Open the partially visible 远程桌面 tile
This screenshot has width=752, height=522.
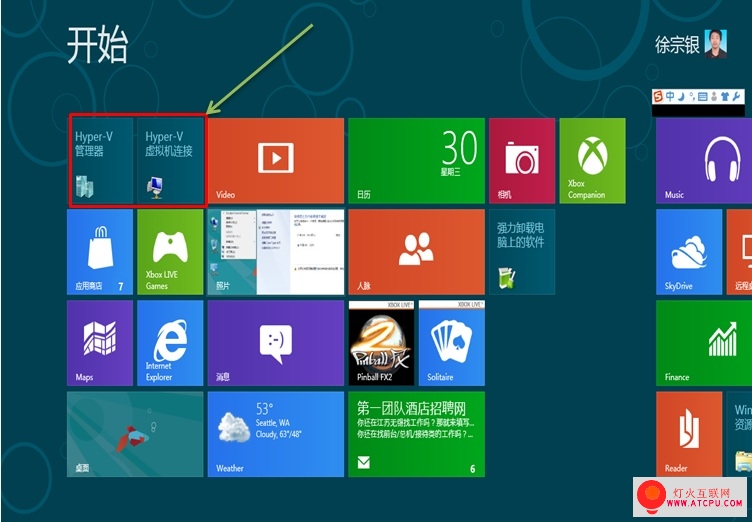(x=739, y=252)
